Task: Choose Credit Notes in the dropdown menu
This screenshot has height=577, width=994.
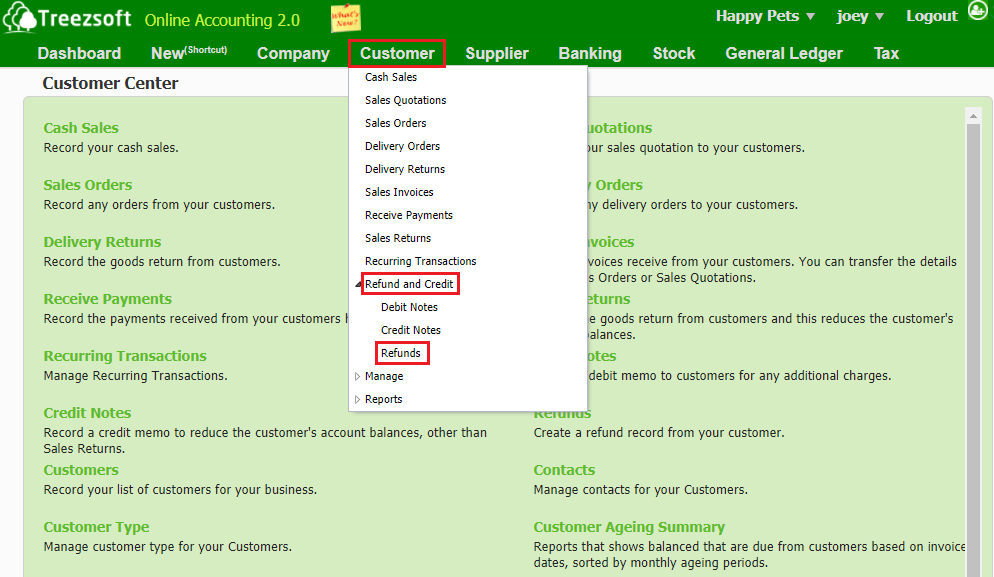Action: [410, 330]
